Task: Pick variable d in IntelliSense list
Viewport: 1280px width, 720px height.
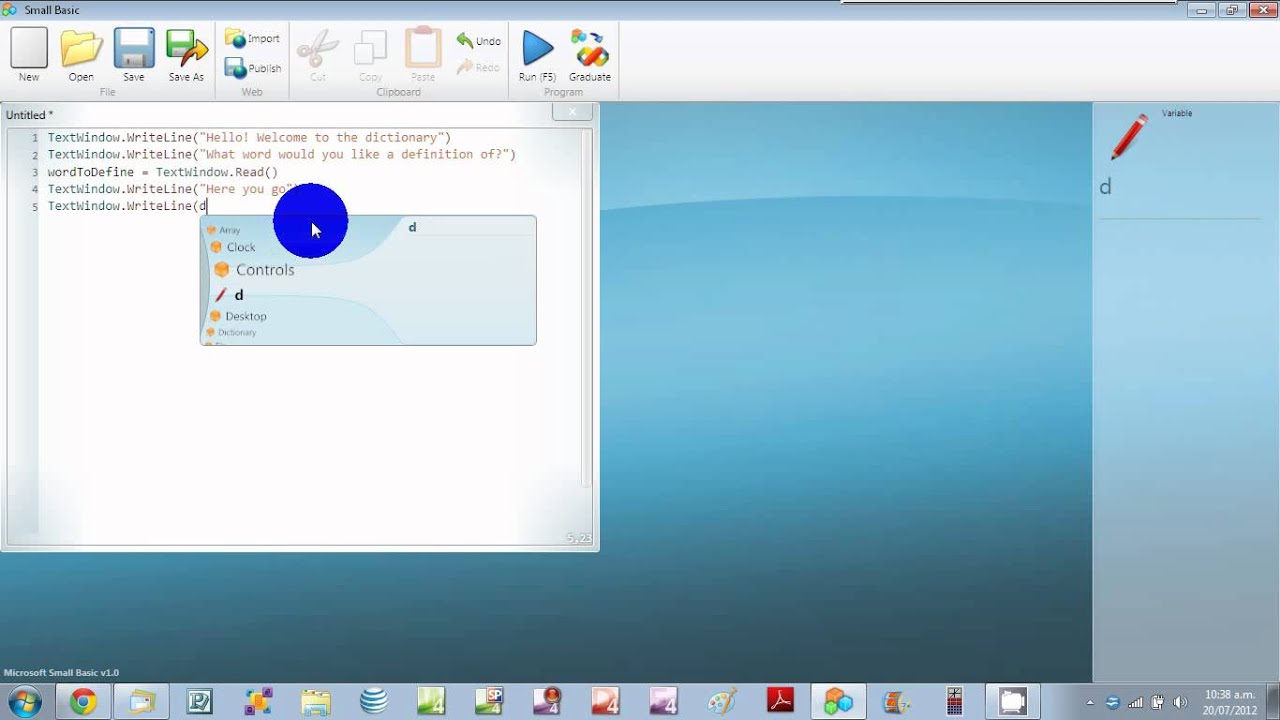Action: tap(229, 295)
